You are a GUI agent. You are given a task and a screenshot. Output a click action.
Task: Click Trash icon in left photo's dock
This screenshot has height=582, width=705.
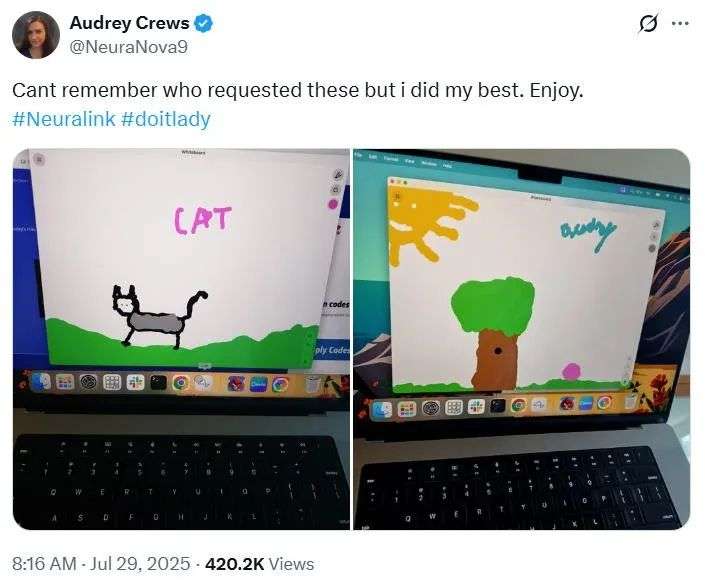click(313, 384)
